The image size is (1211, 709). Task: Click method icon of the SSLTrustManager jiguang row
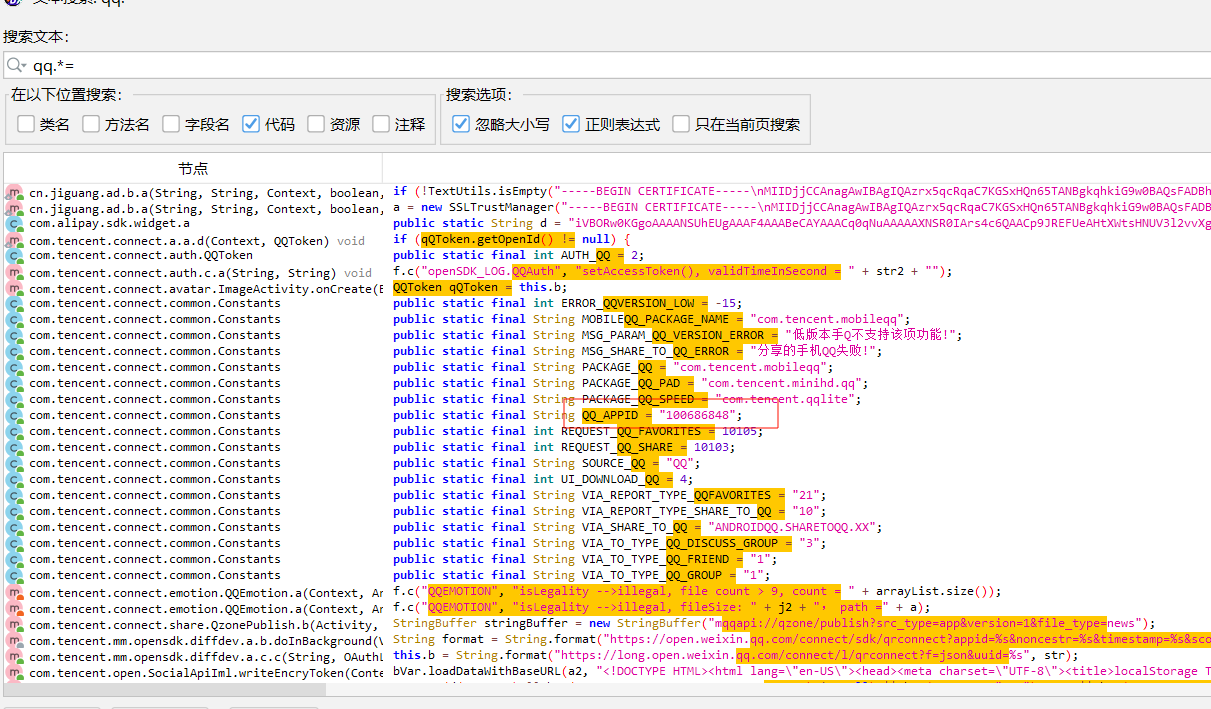tap(15, 208)
